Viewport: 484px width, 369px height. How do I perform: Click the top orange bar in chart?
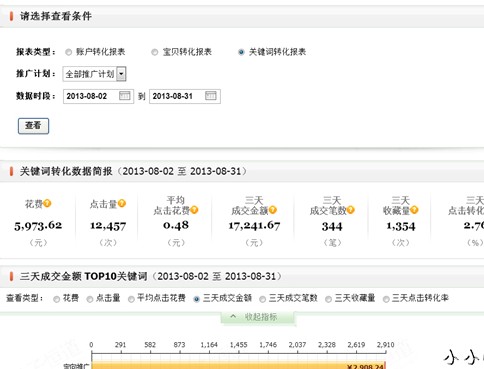click(238, 365)
